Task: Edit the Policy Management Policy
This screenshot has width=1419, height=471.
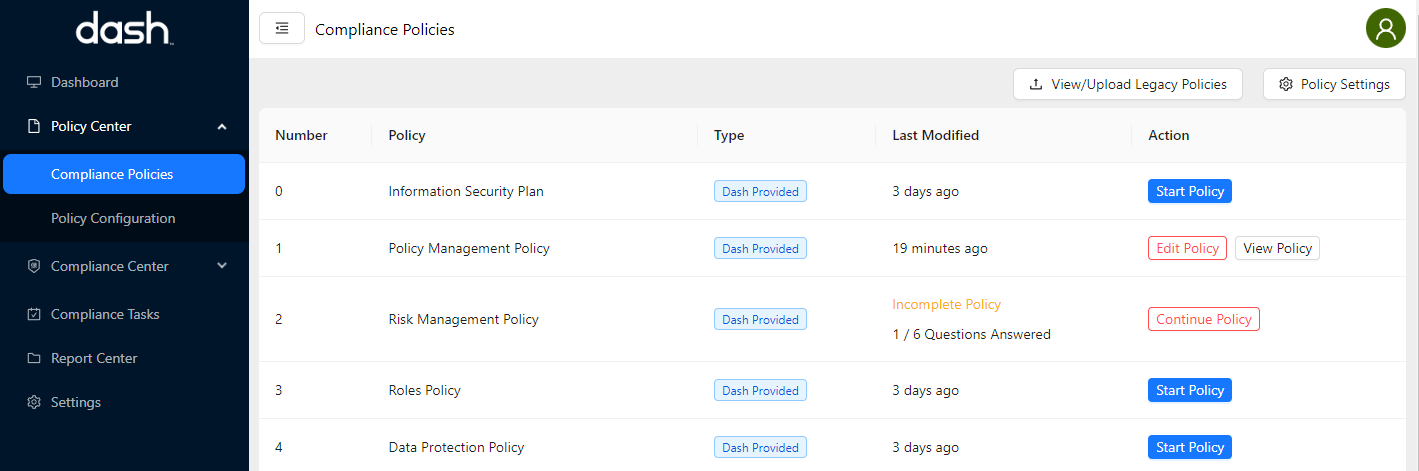Action: click(1187, 248)
